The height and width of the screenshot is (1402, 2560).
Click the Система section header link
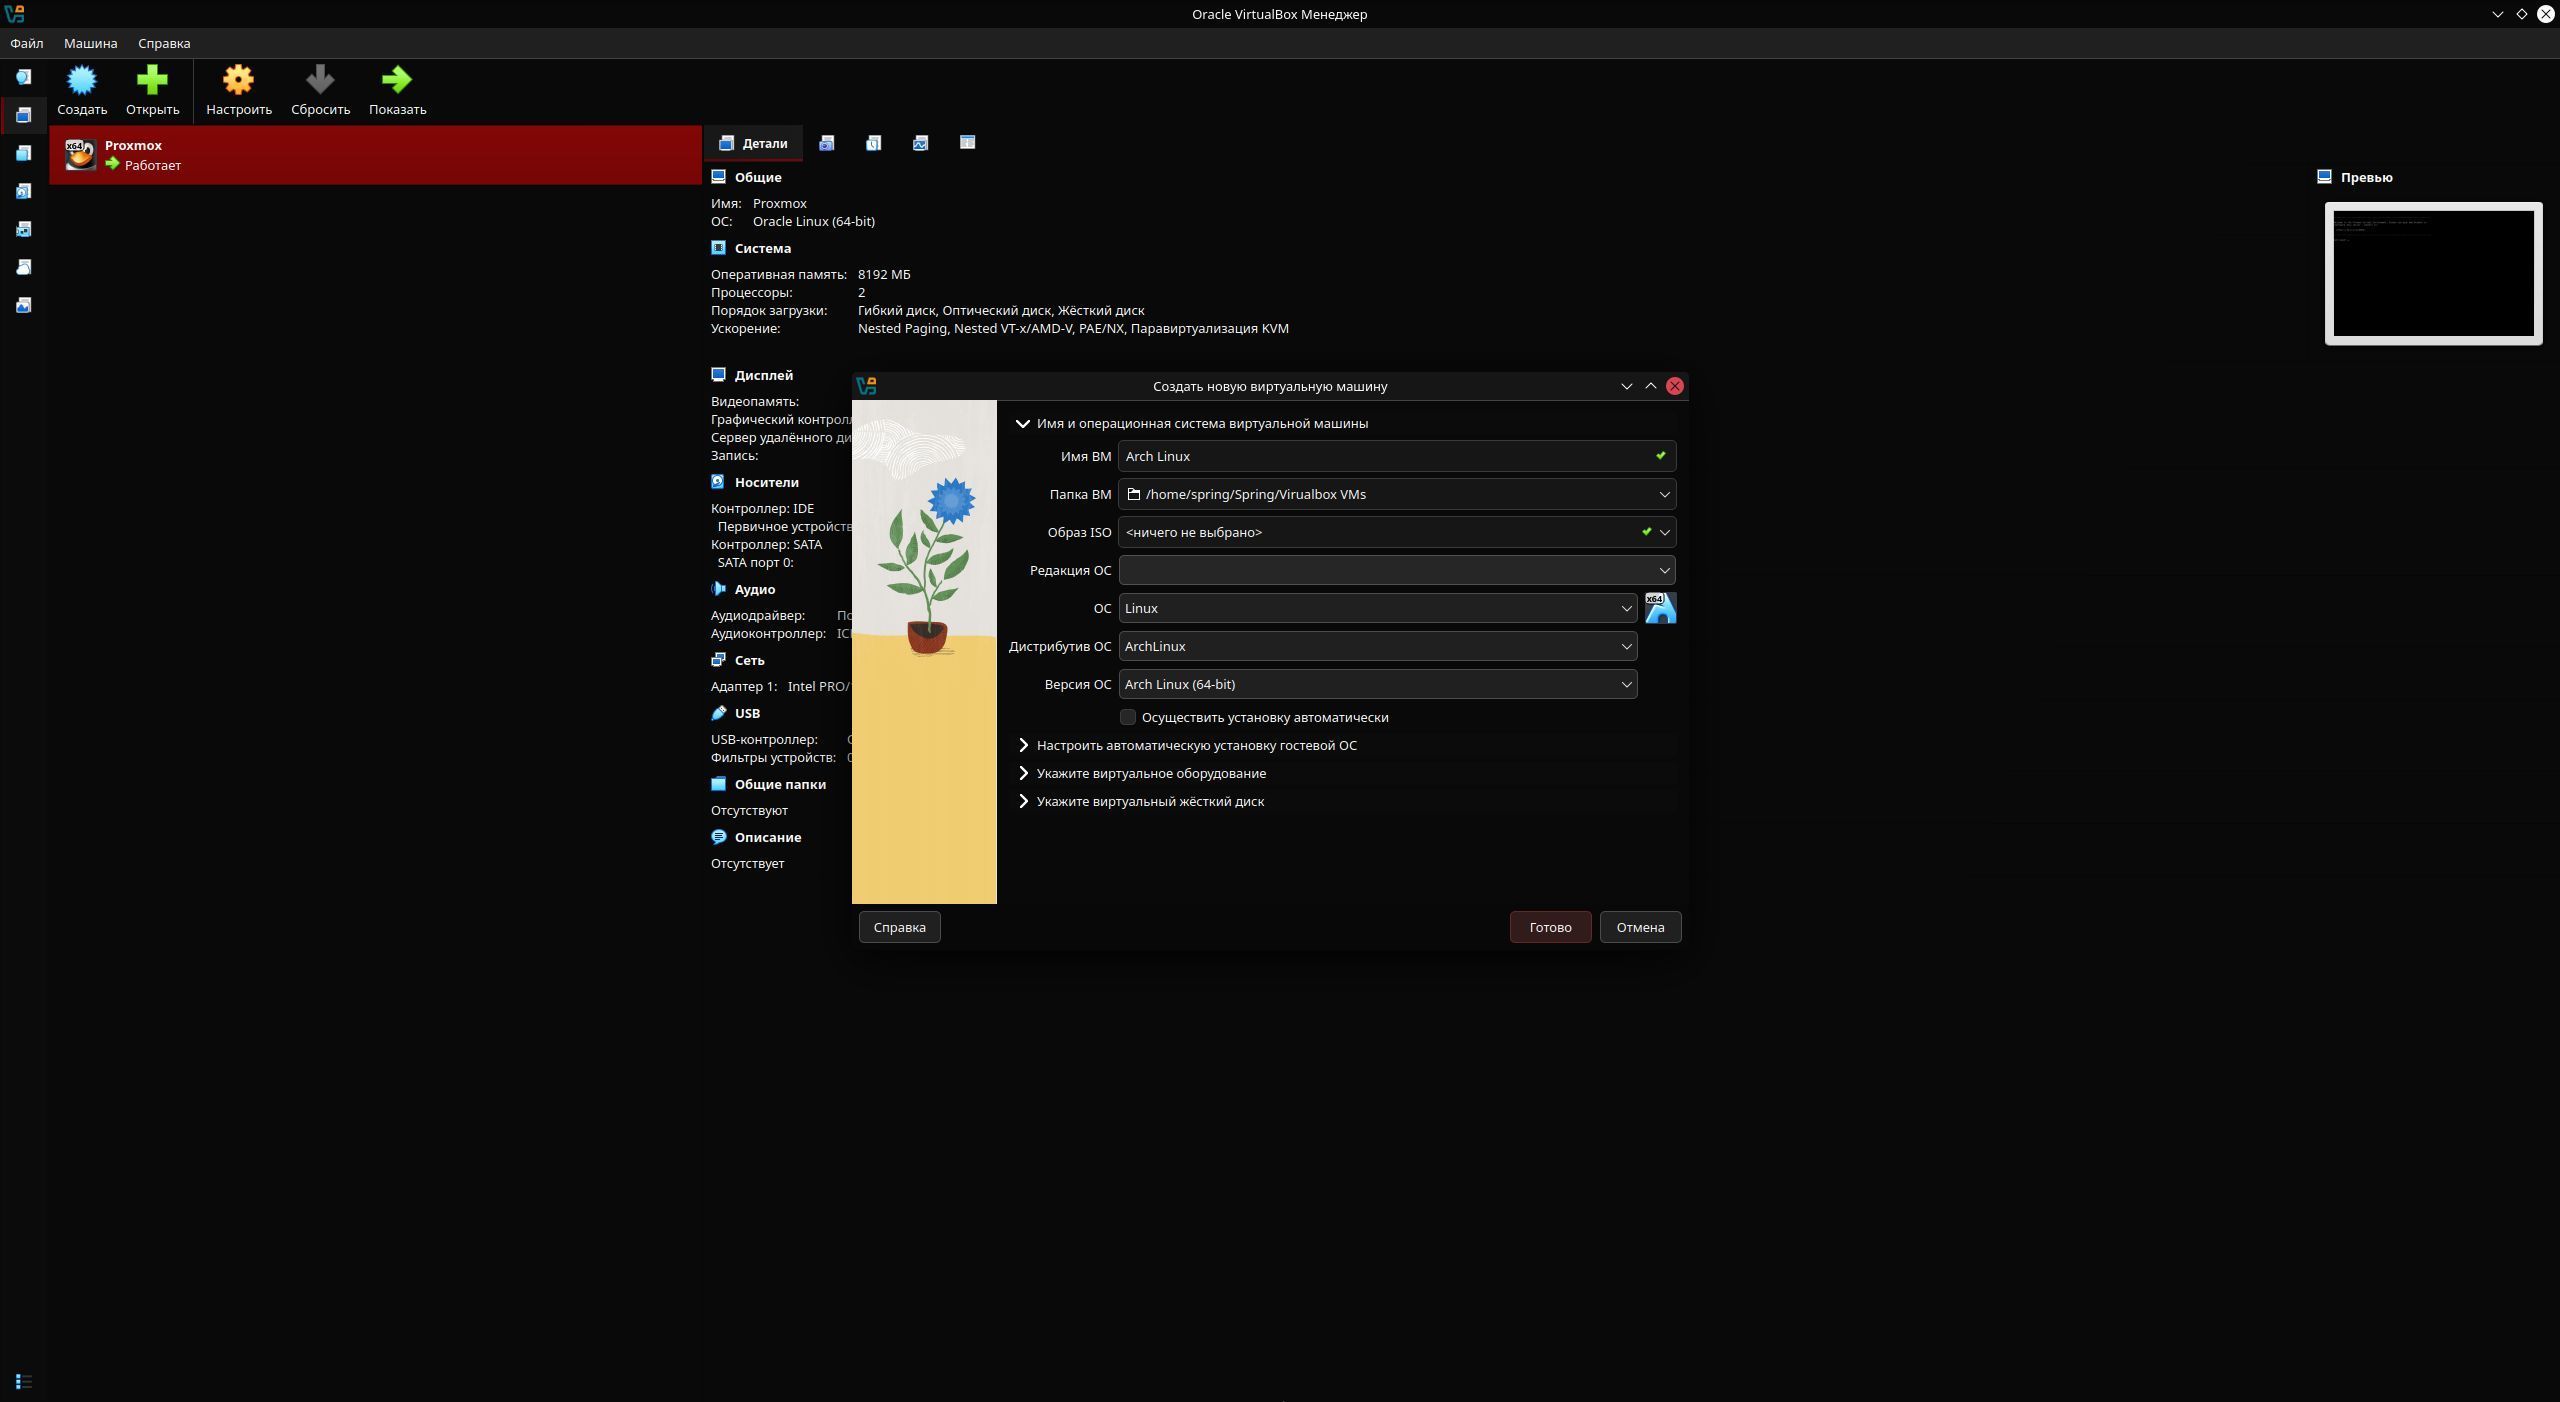(762, 248)
